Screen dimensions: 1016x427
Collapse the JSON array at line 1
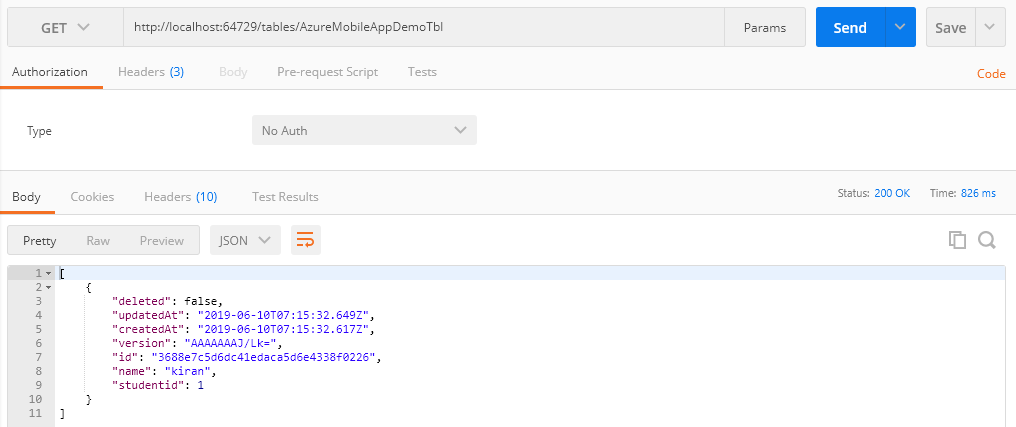48,273
